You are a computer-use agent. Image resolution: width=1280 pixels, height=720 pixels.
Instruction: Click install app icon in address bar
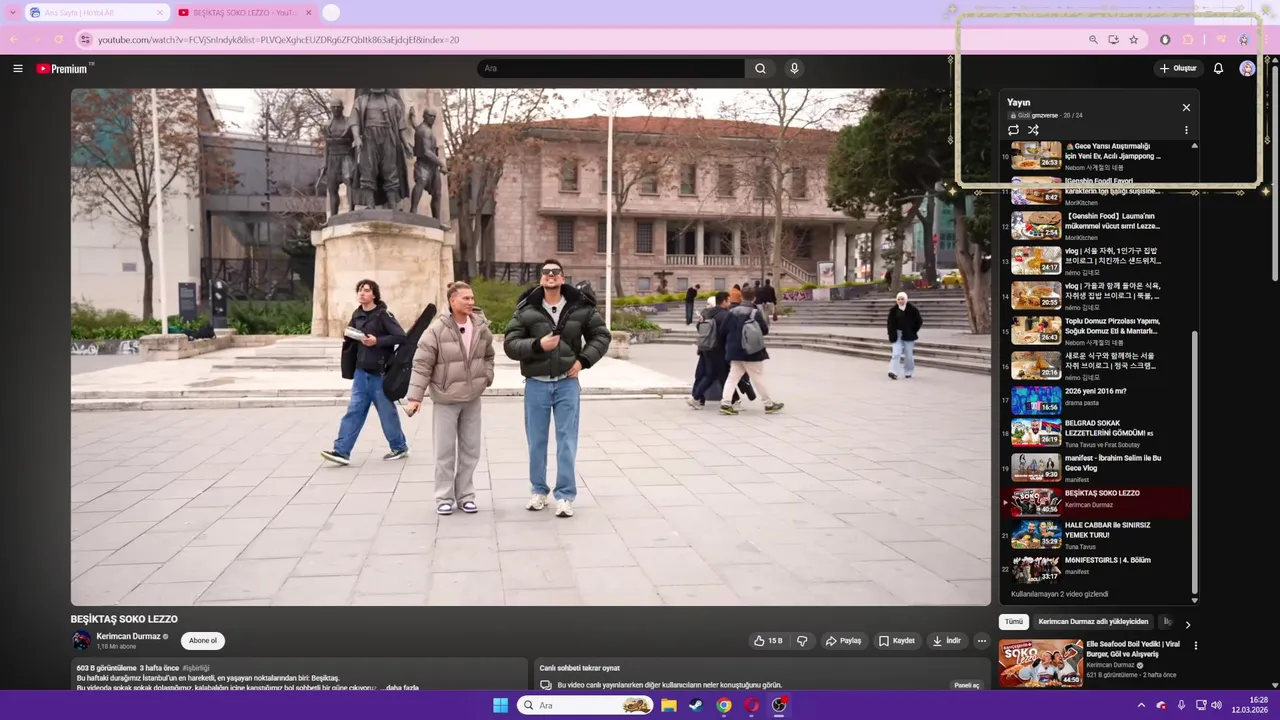click(x=1113, y=39)
